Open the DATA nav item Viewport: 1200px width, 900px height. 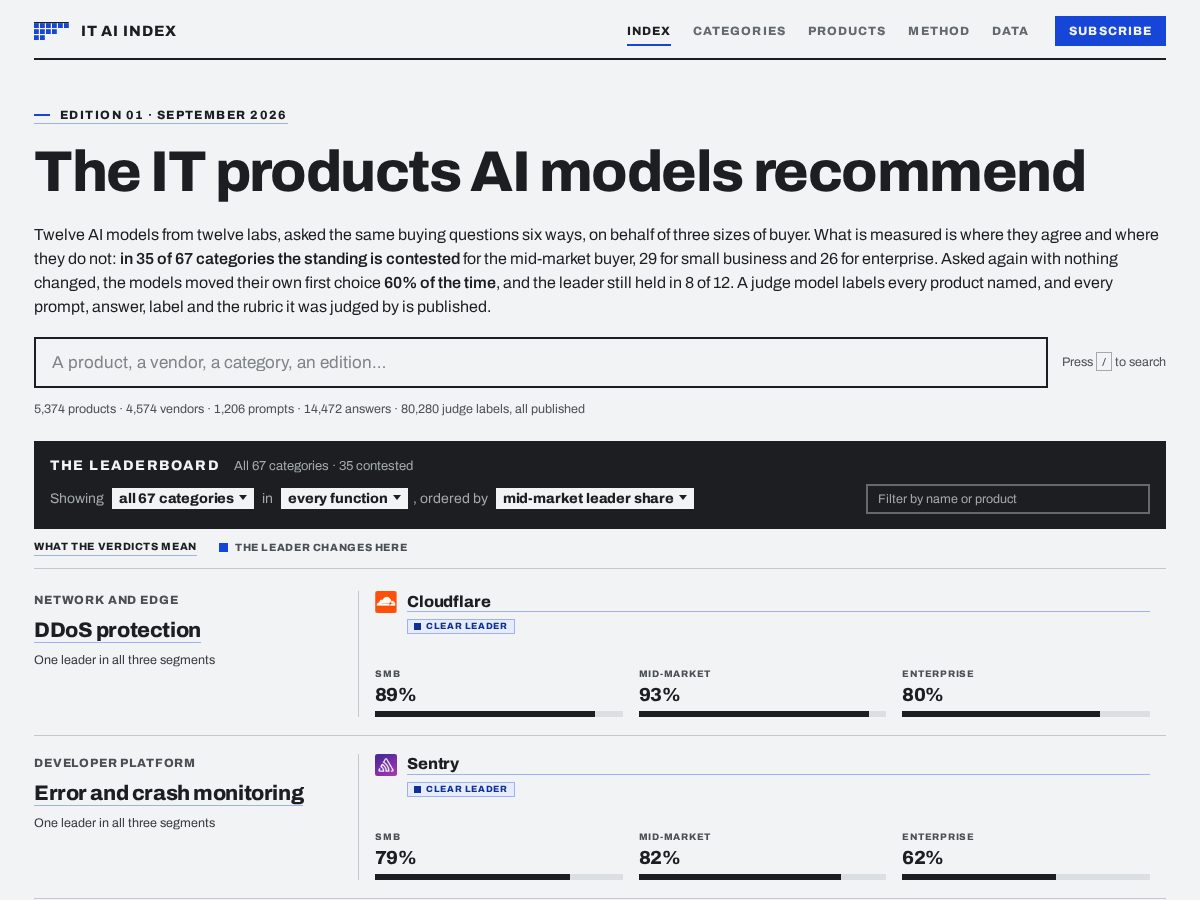[x=1010, y=31]
